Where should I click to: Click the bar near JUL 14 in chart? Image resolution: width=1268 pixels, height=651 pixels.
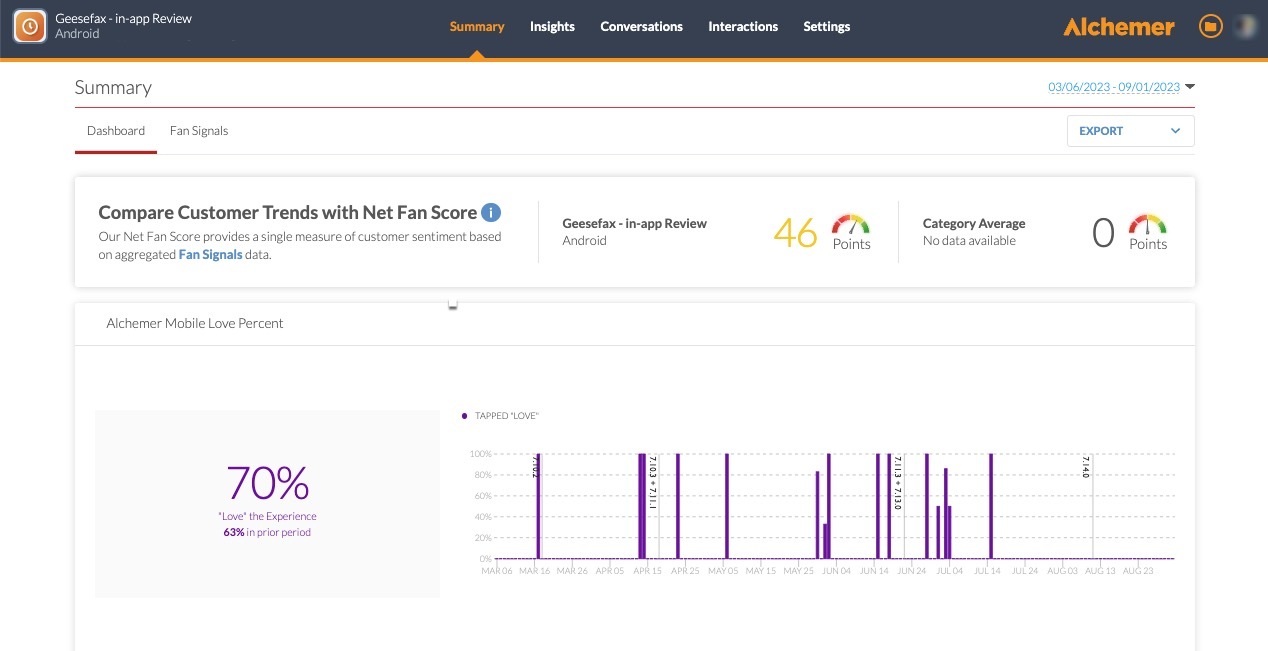point(991,506)
